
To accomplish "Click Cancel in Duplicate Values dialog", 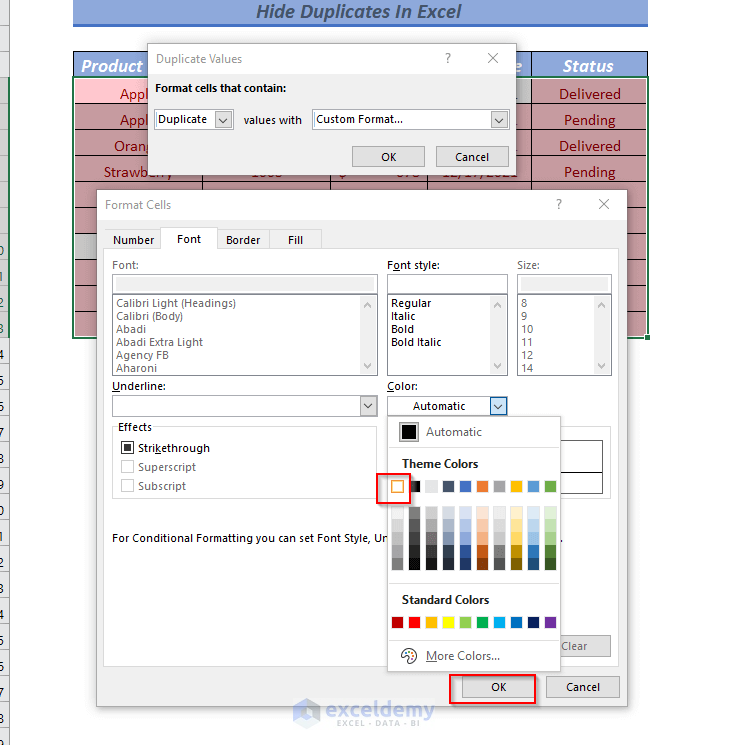I will coord(472,157).
